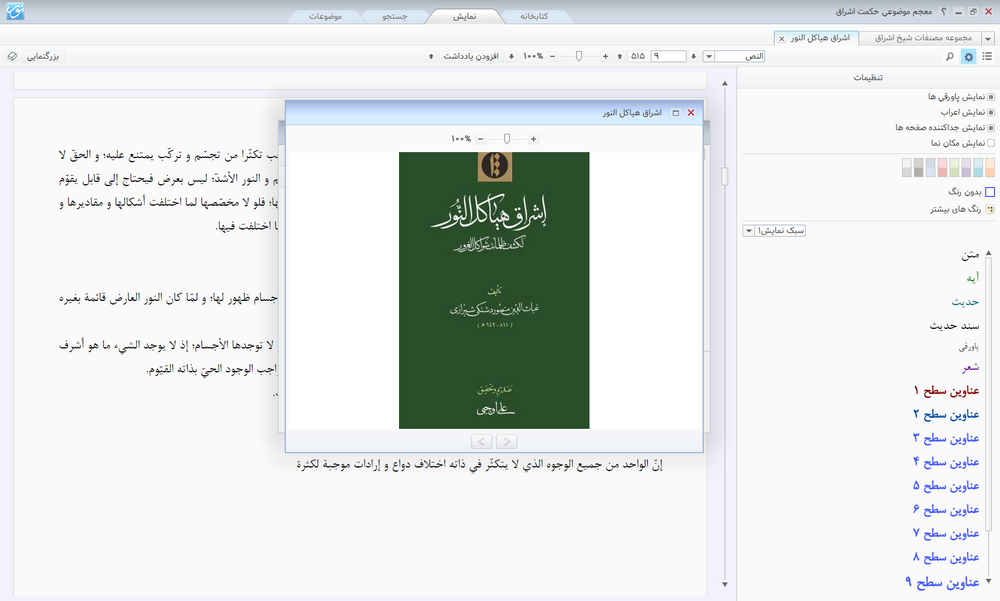Select عناوین سطح ۳ style entry

pos(946,438)
